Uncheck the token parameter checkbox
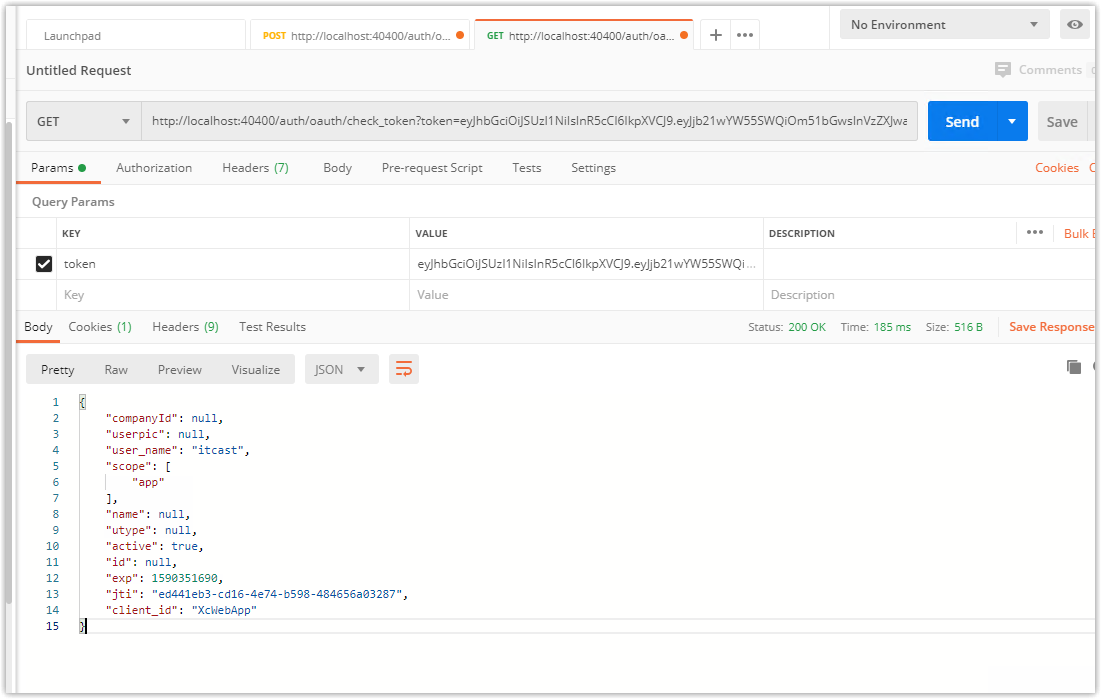Screen dimensions: 1101x699 click(44, 264)
